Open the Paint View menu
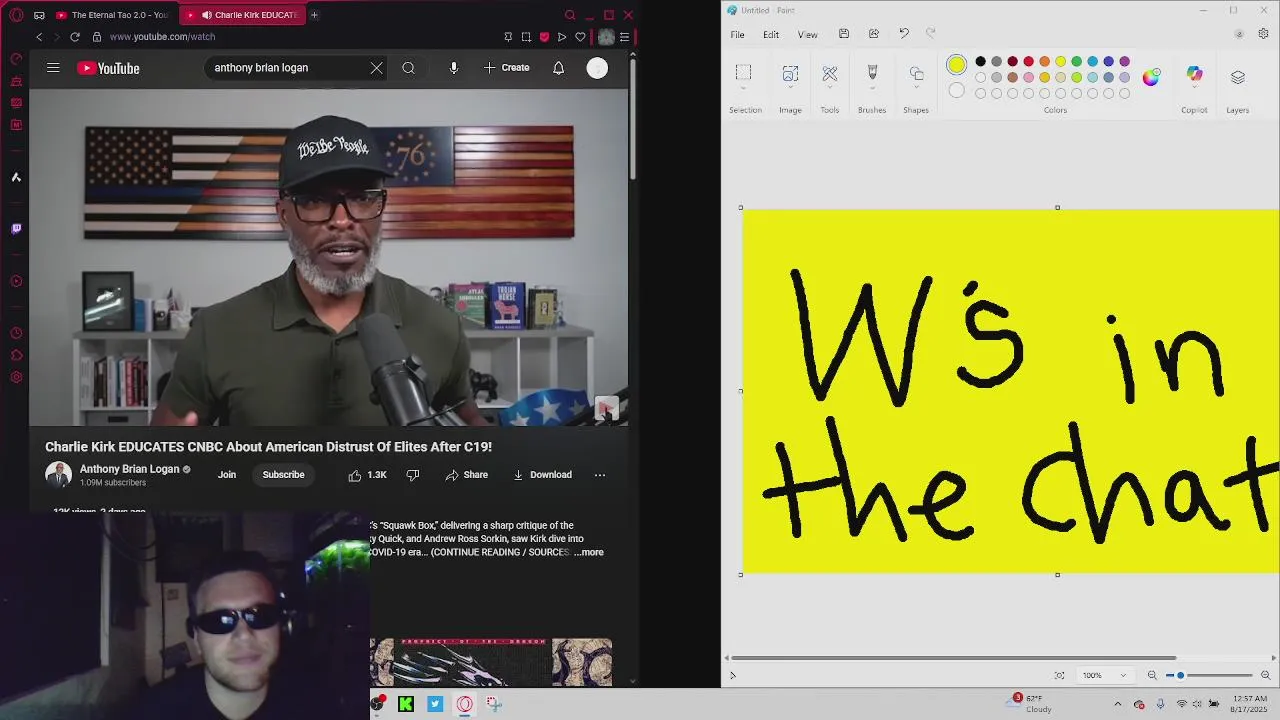 click(x=807, y=35)
